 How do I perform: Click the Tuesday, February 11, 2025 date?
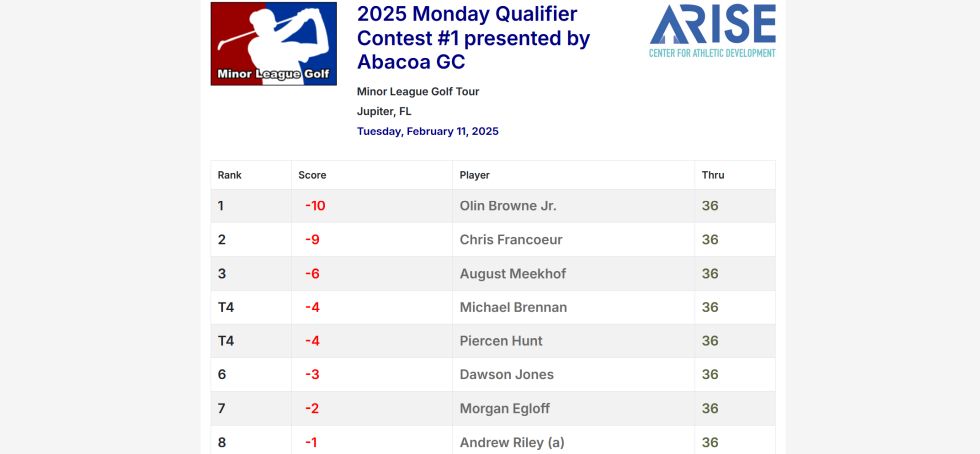(428, 131)
